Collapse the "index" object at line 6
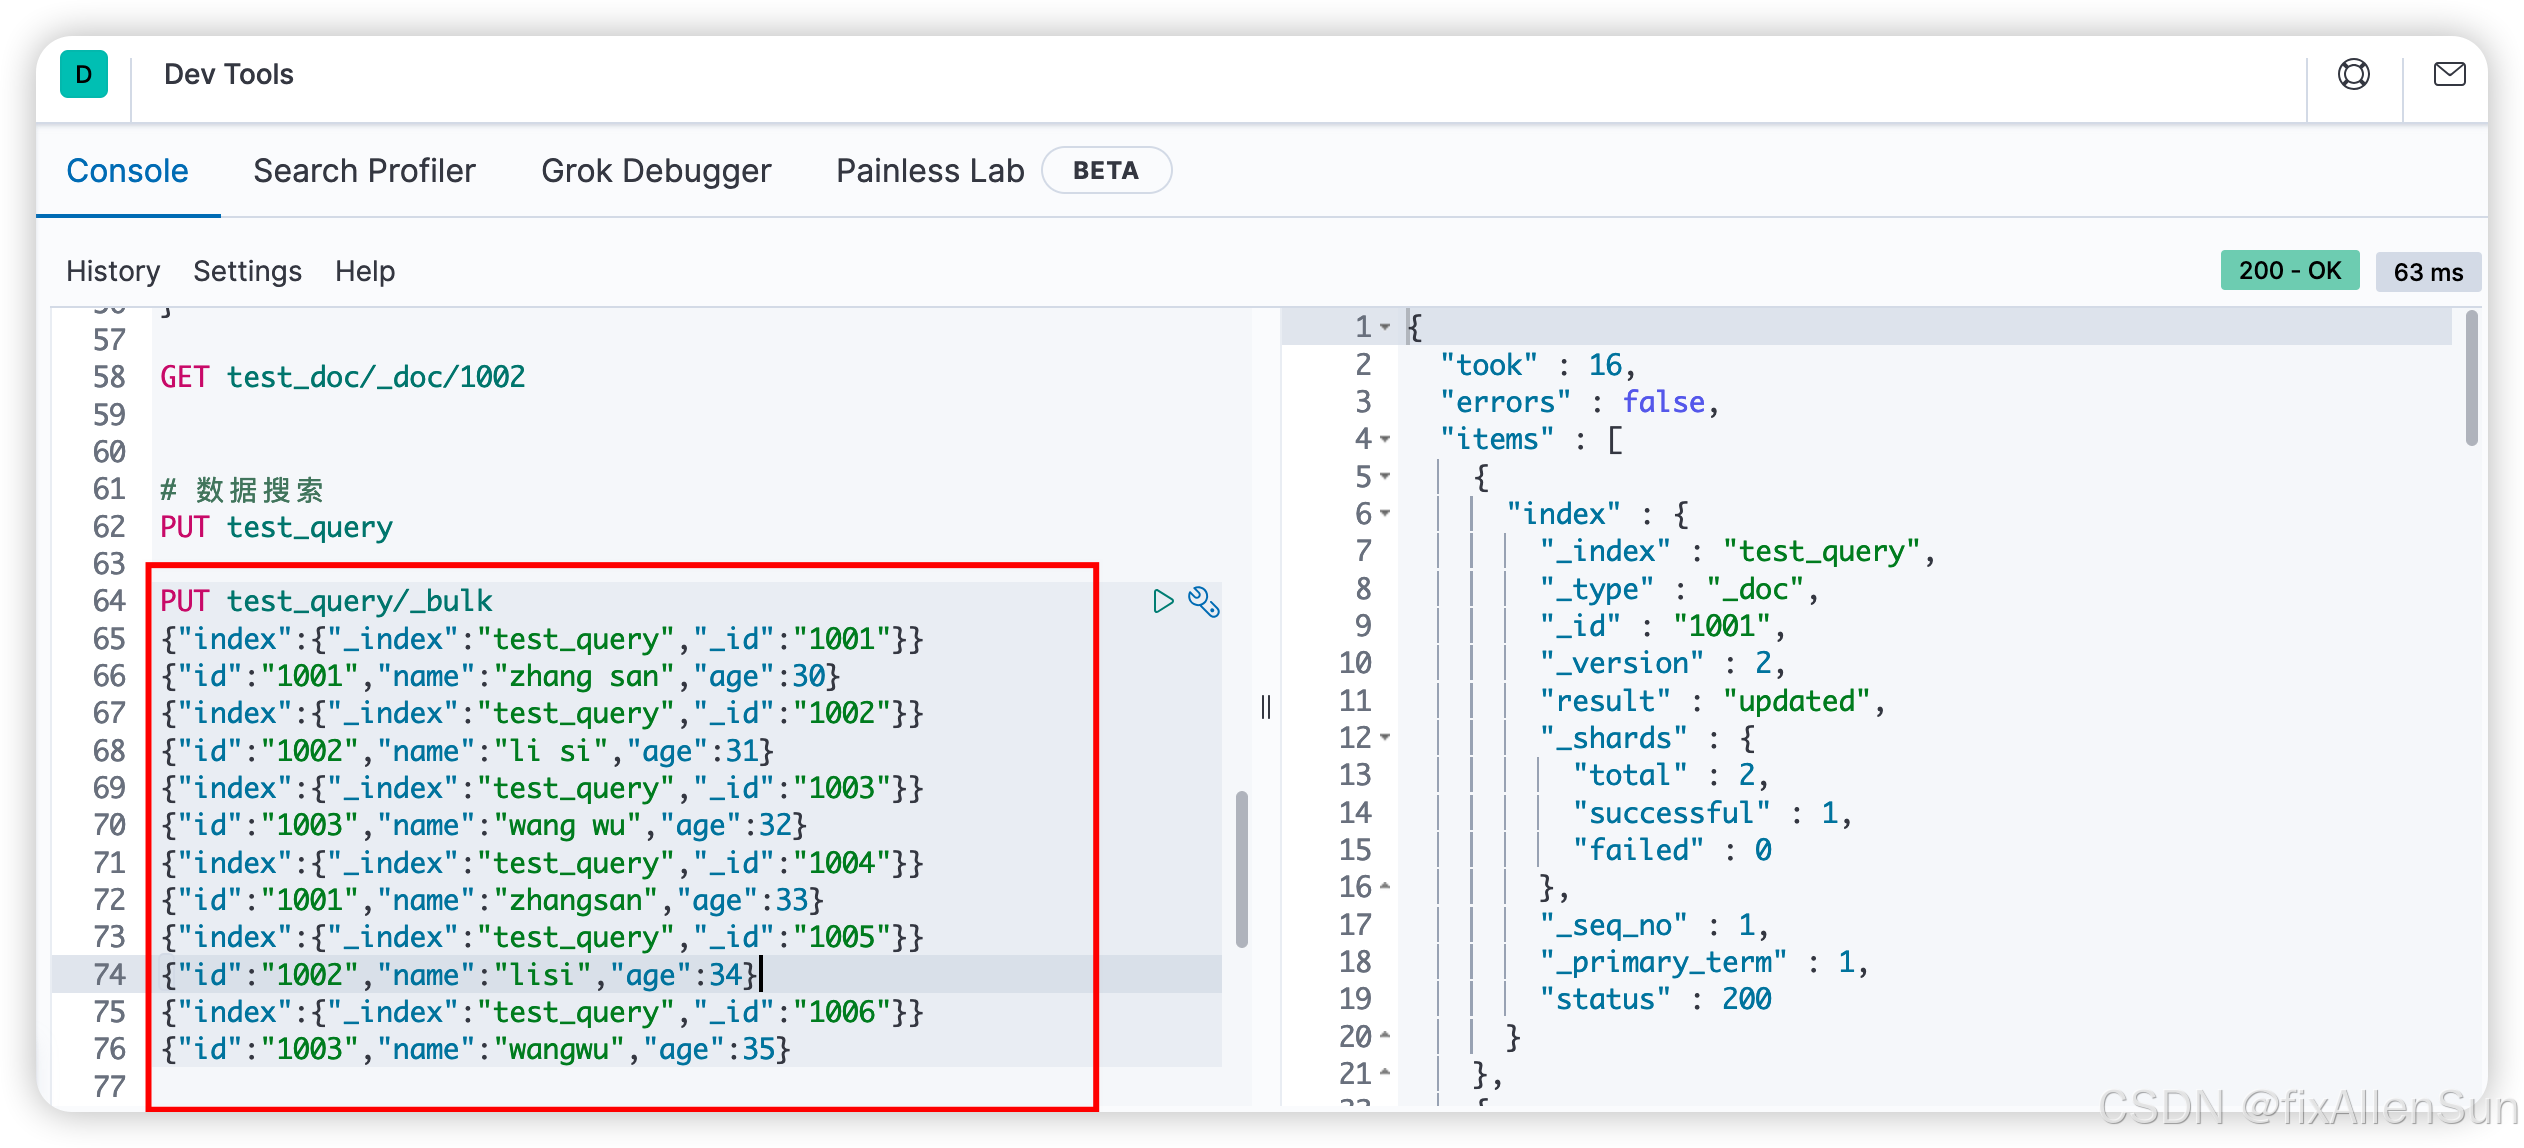Image resolution: width=2524 pixels, height=1148 pixels. coord(1385,514)
